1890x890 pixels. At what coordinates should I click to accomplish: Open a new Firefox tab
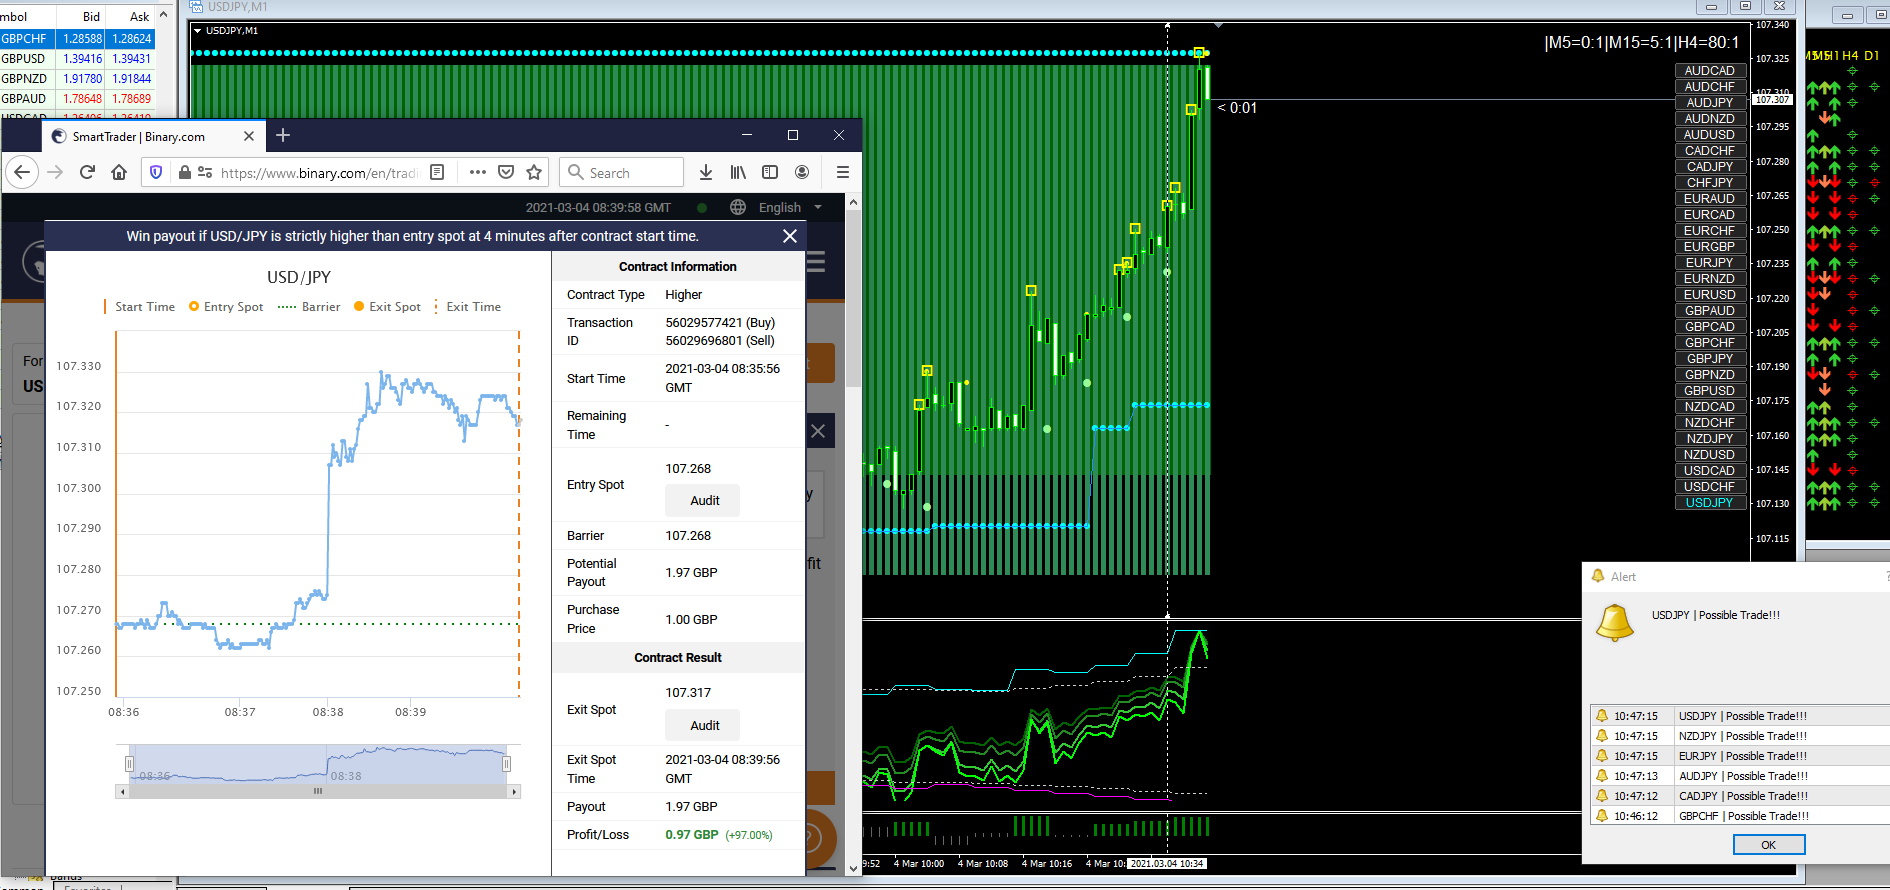pos(283,135)
